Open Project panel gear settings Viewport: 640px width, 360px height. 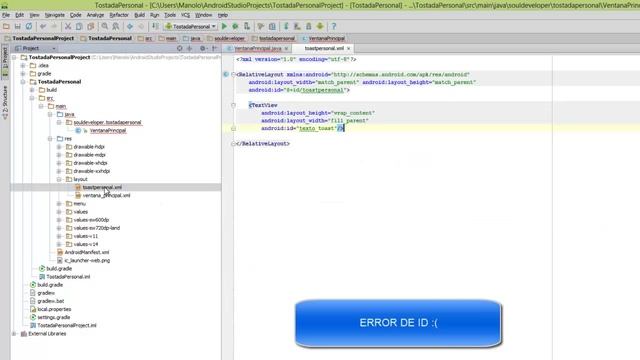[x=203, y=48]
